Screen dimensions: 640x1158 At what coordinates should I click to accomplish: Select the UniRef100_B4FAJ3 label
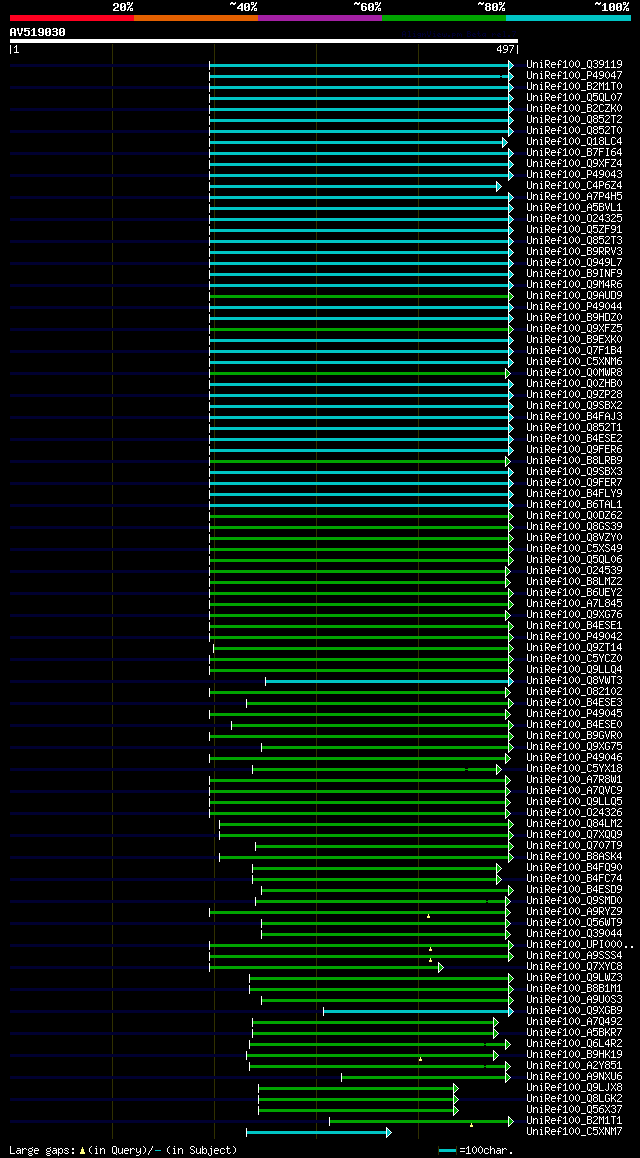574,417
